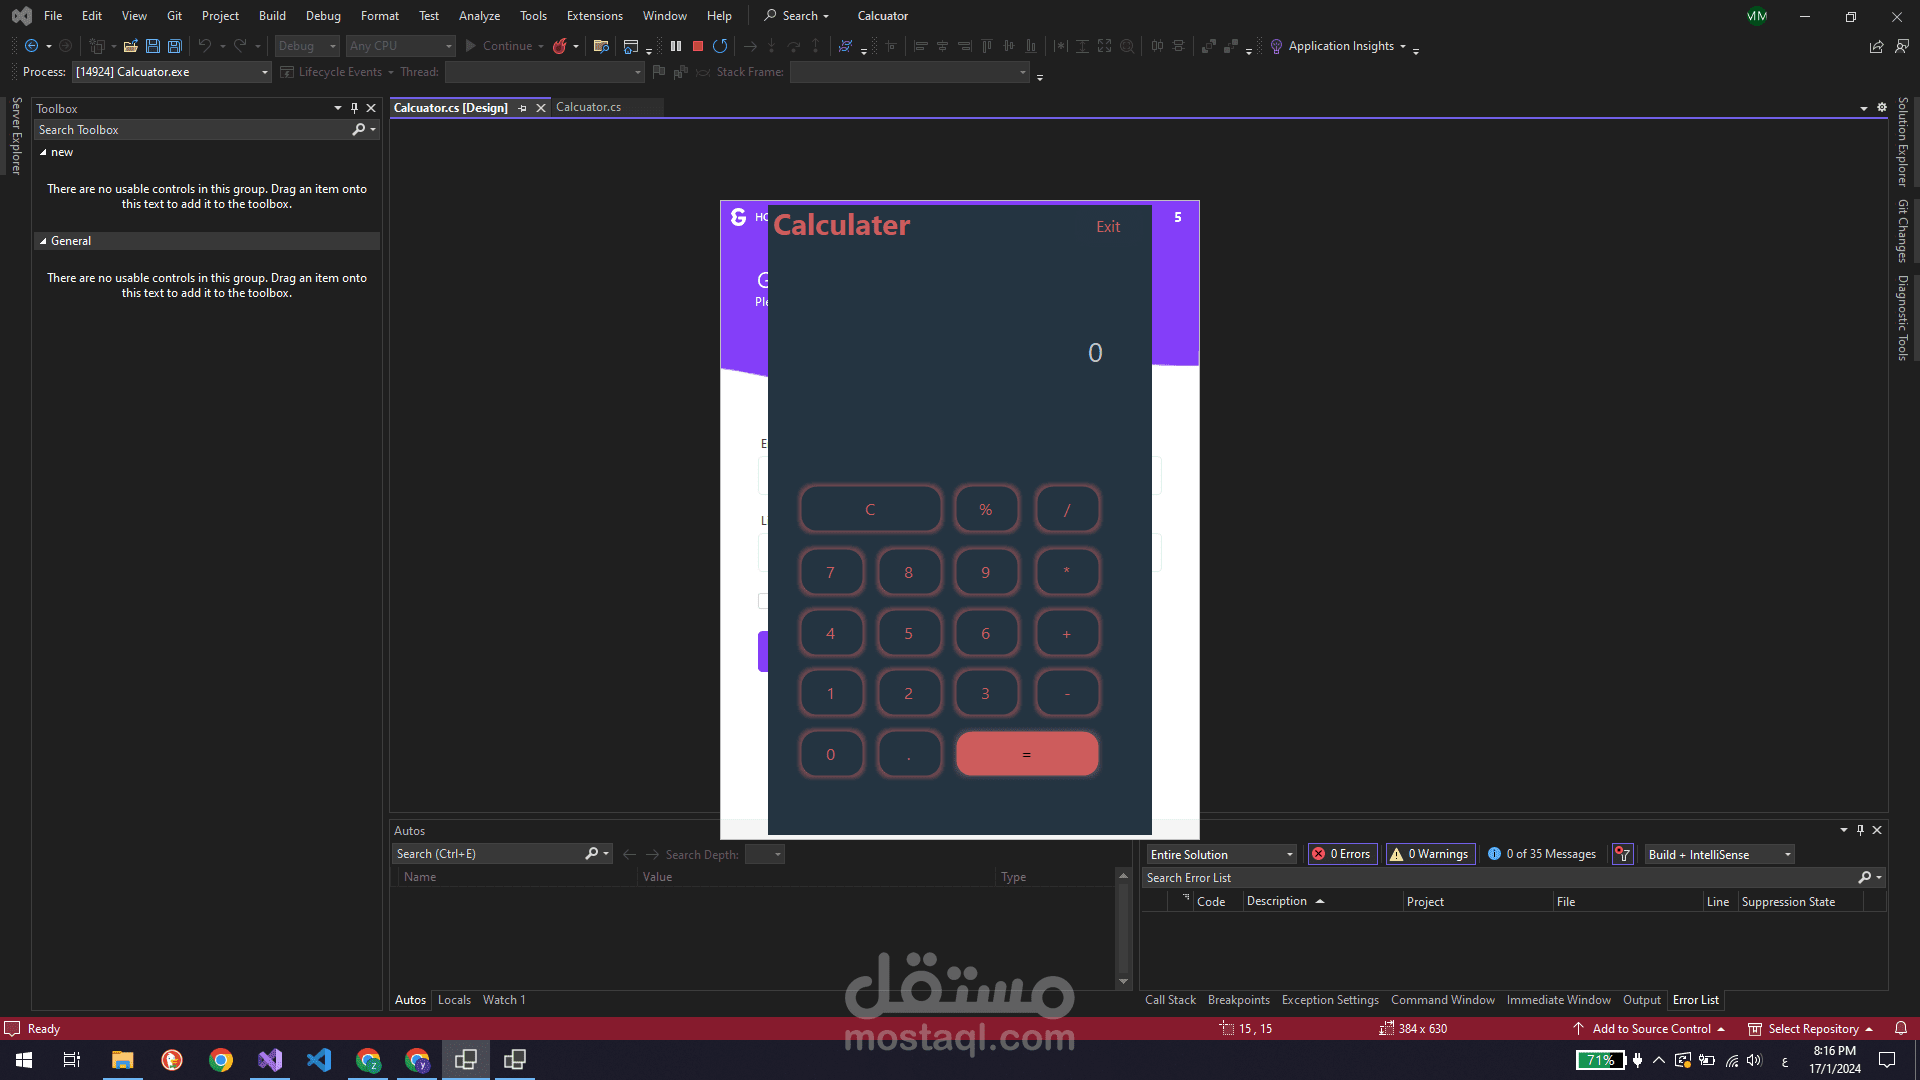Click the Save All toolbar icon
The image size is (1920, 1080).
pyautogui.click(x=175, y=46)
